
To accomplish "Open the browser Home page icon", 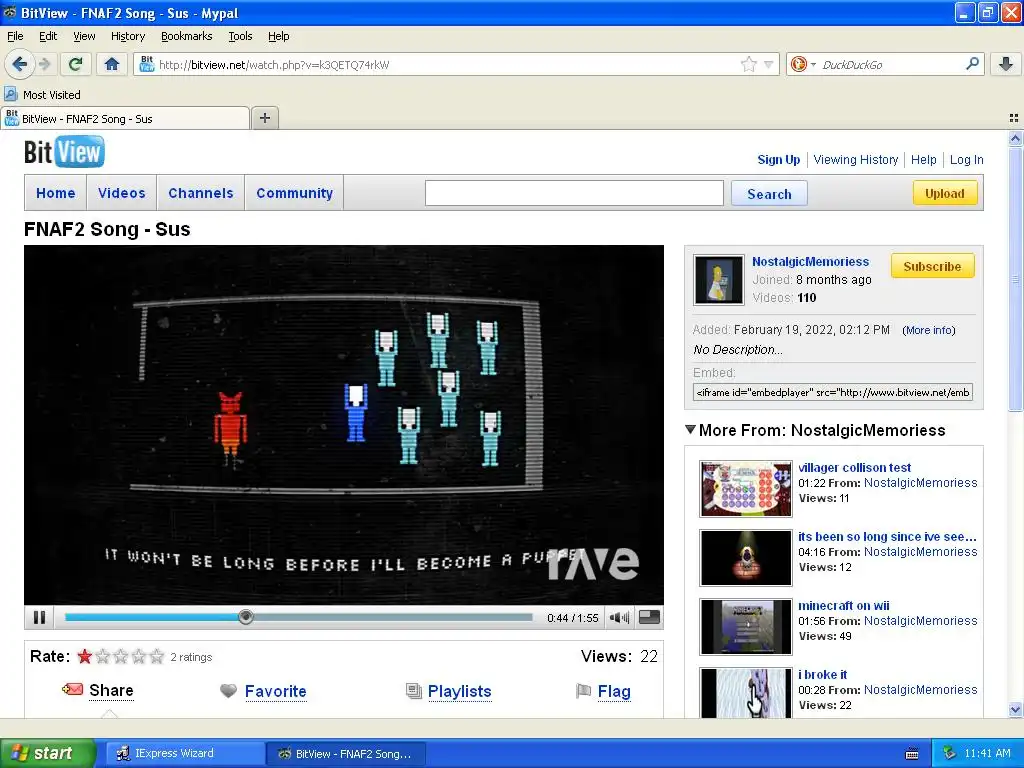I will 112,64.
